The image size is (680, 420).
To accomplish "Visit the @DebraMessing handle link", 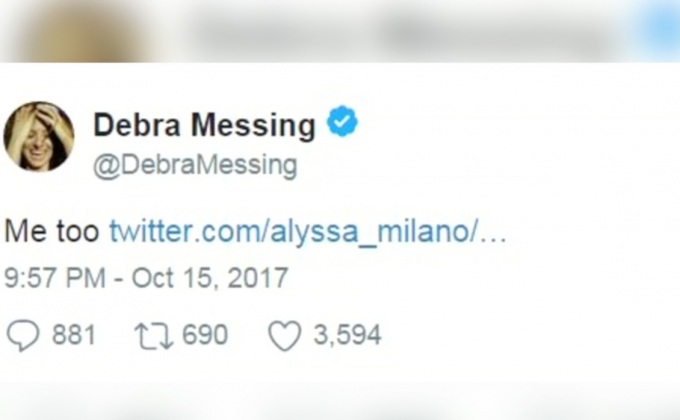I will (196, 166).
